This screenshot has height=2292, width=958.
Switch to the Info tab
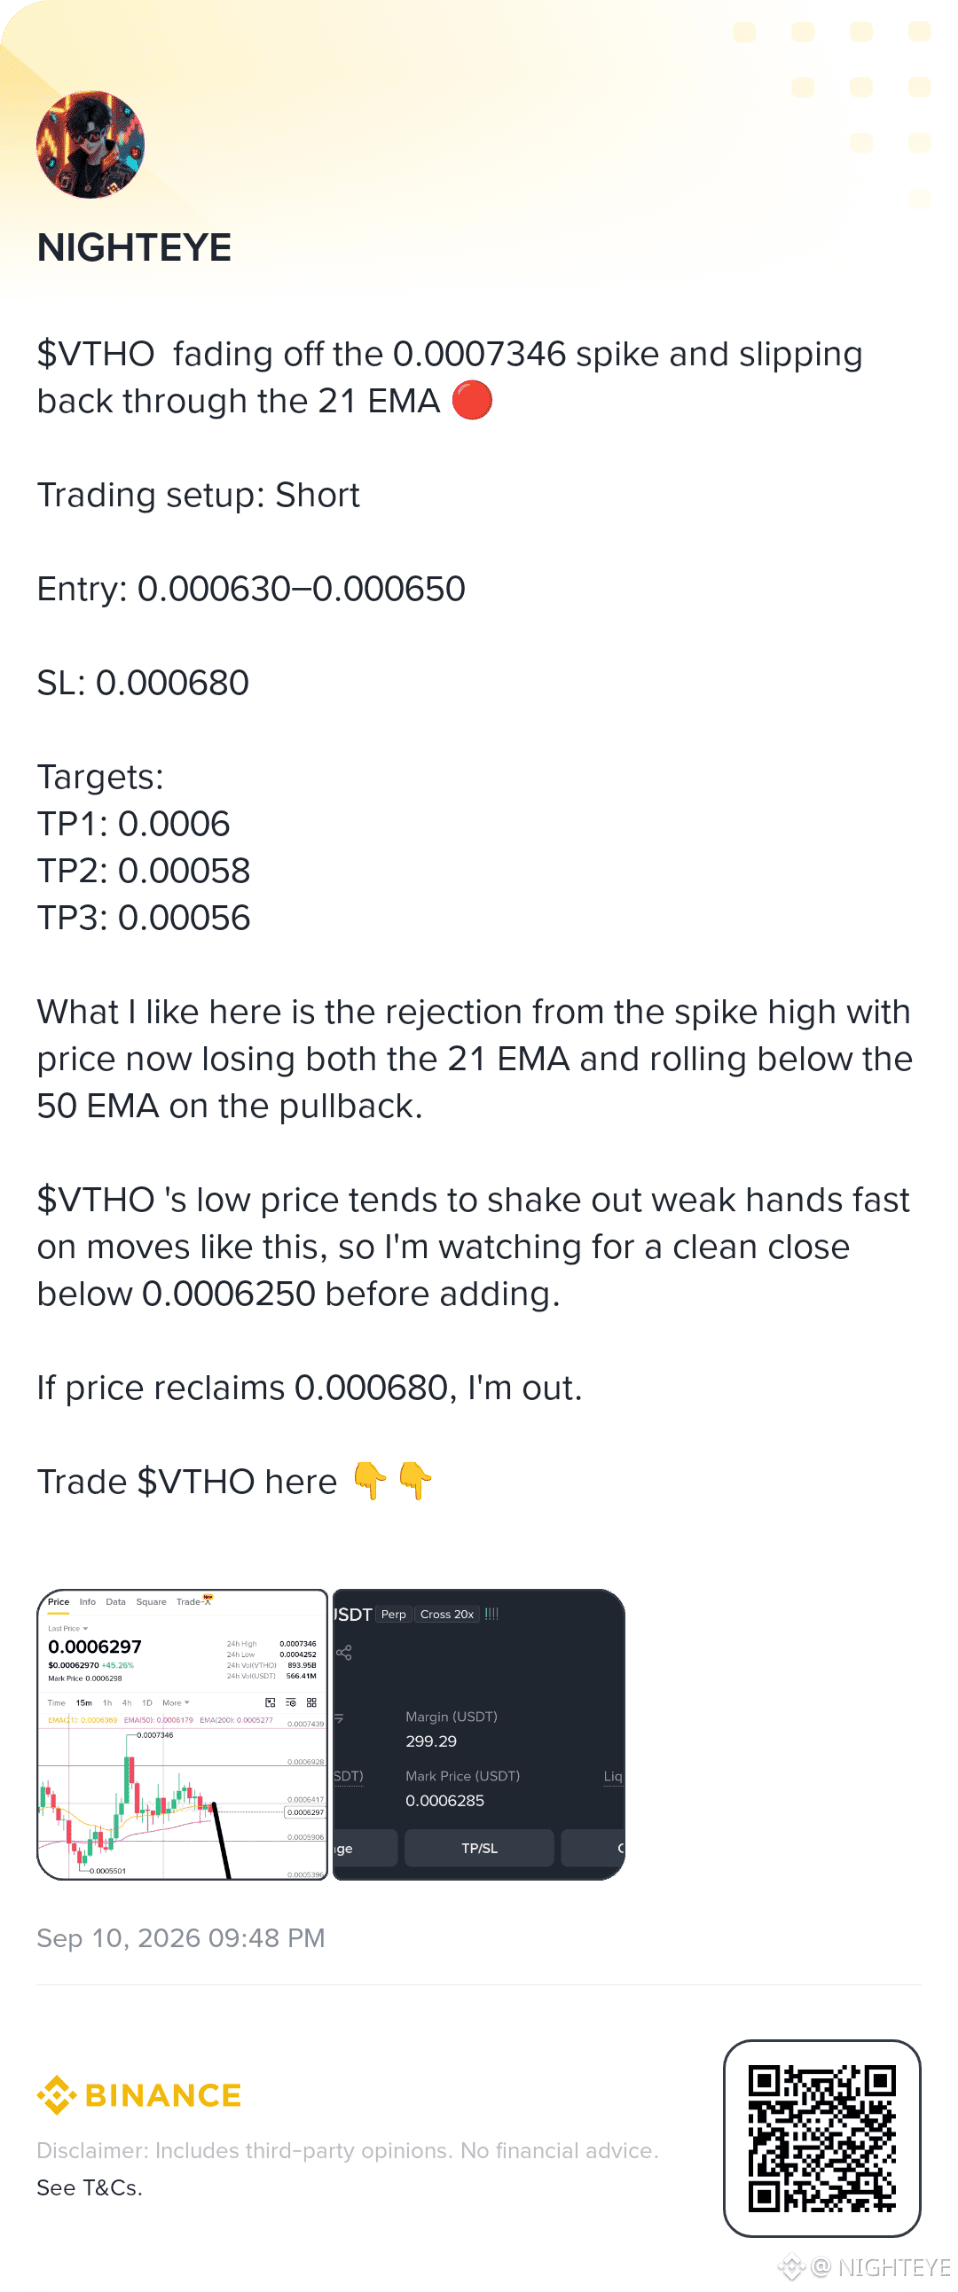click(x=88, y=1601)
